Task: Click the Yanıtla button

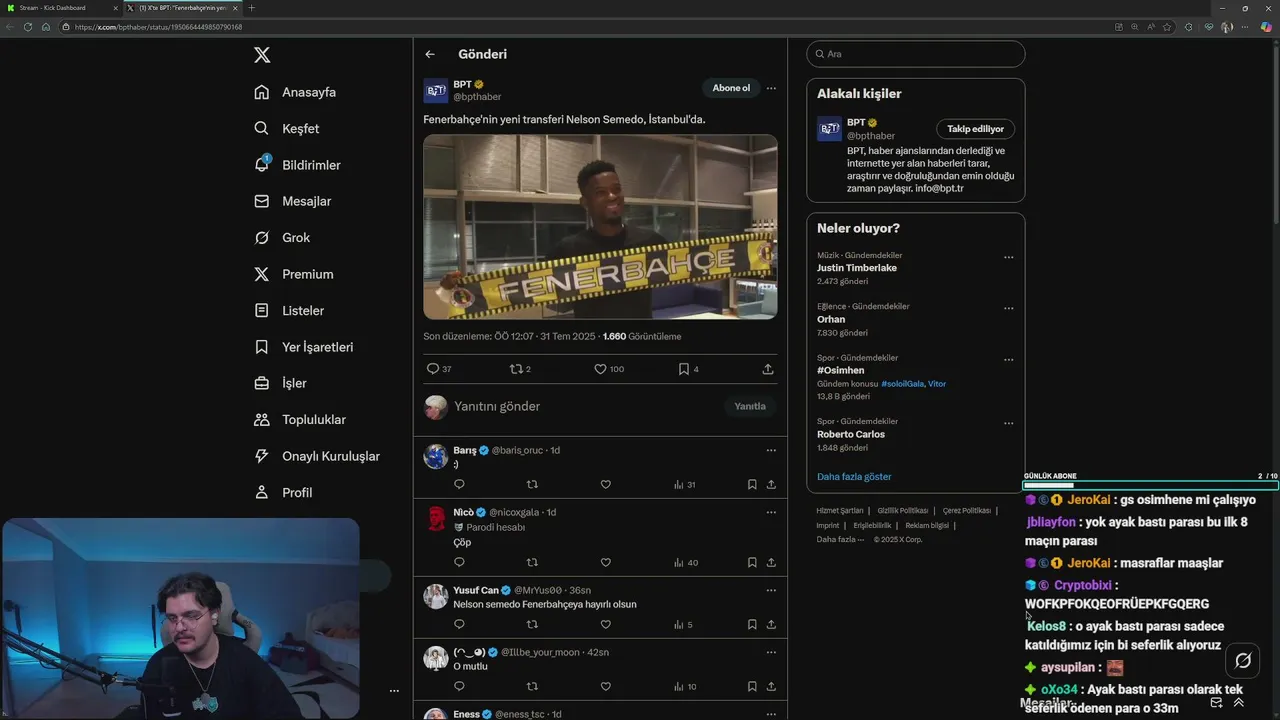Action: [750, 406]
